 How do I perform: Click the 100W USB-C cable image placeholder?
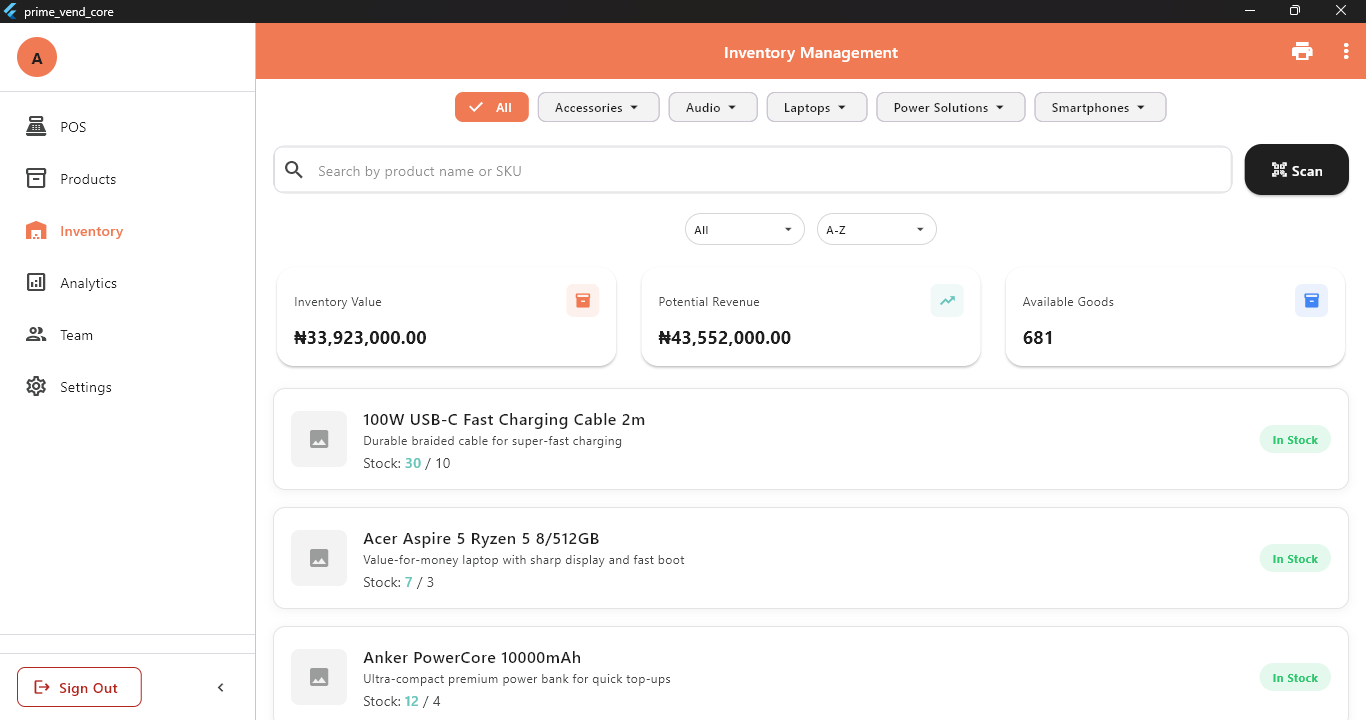(319, 439)
